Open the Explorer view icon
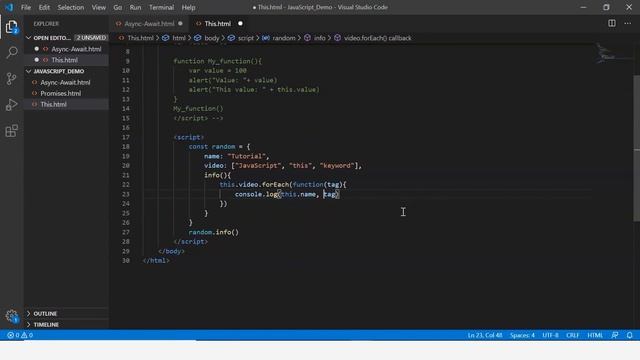 click(x=11, y=27)
